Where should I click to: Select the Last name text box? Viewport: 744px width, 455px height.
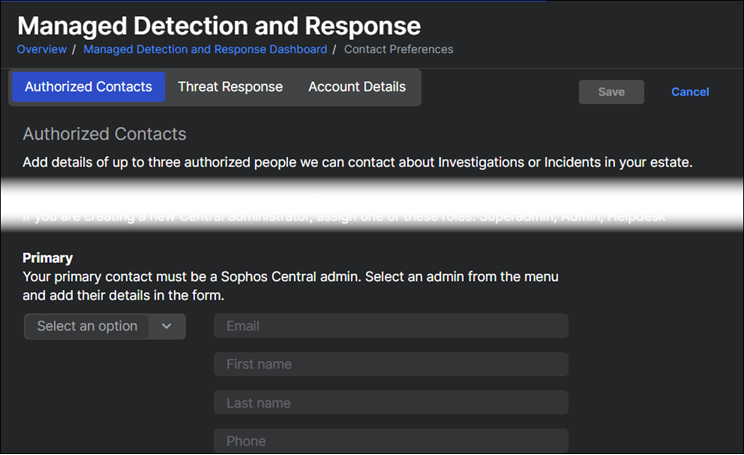[x=390, y=403]
